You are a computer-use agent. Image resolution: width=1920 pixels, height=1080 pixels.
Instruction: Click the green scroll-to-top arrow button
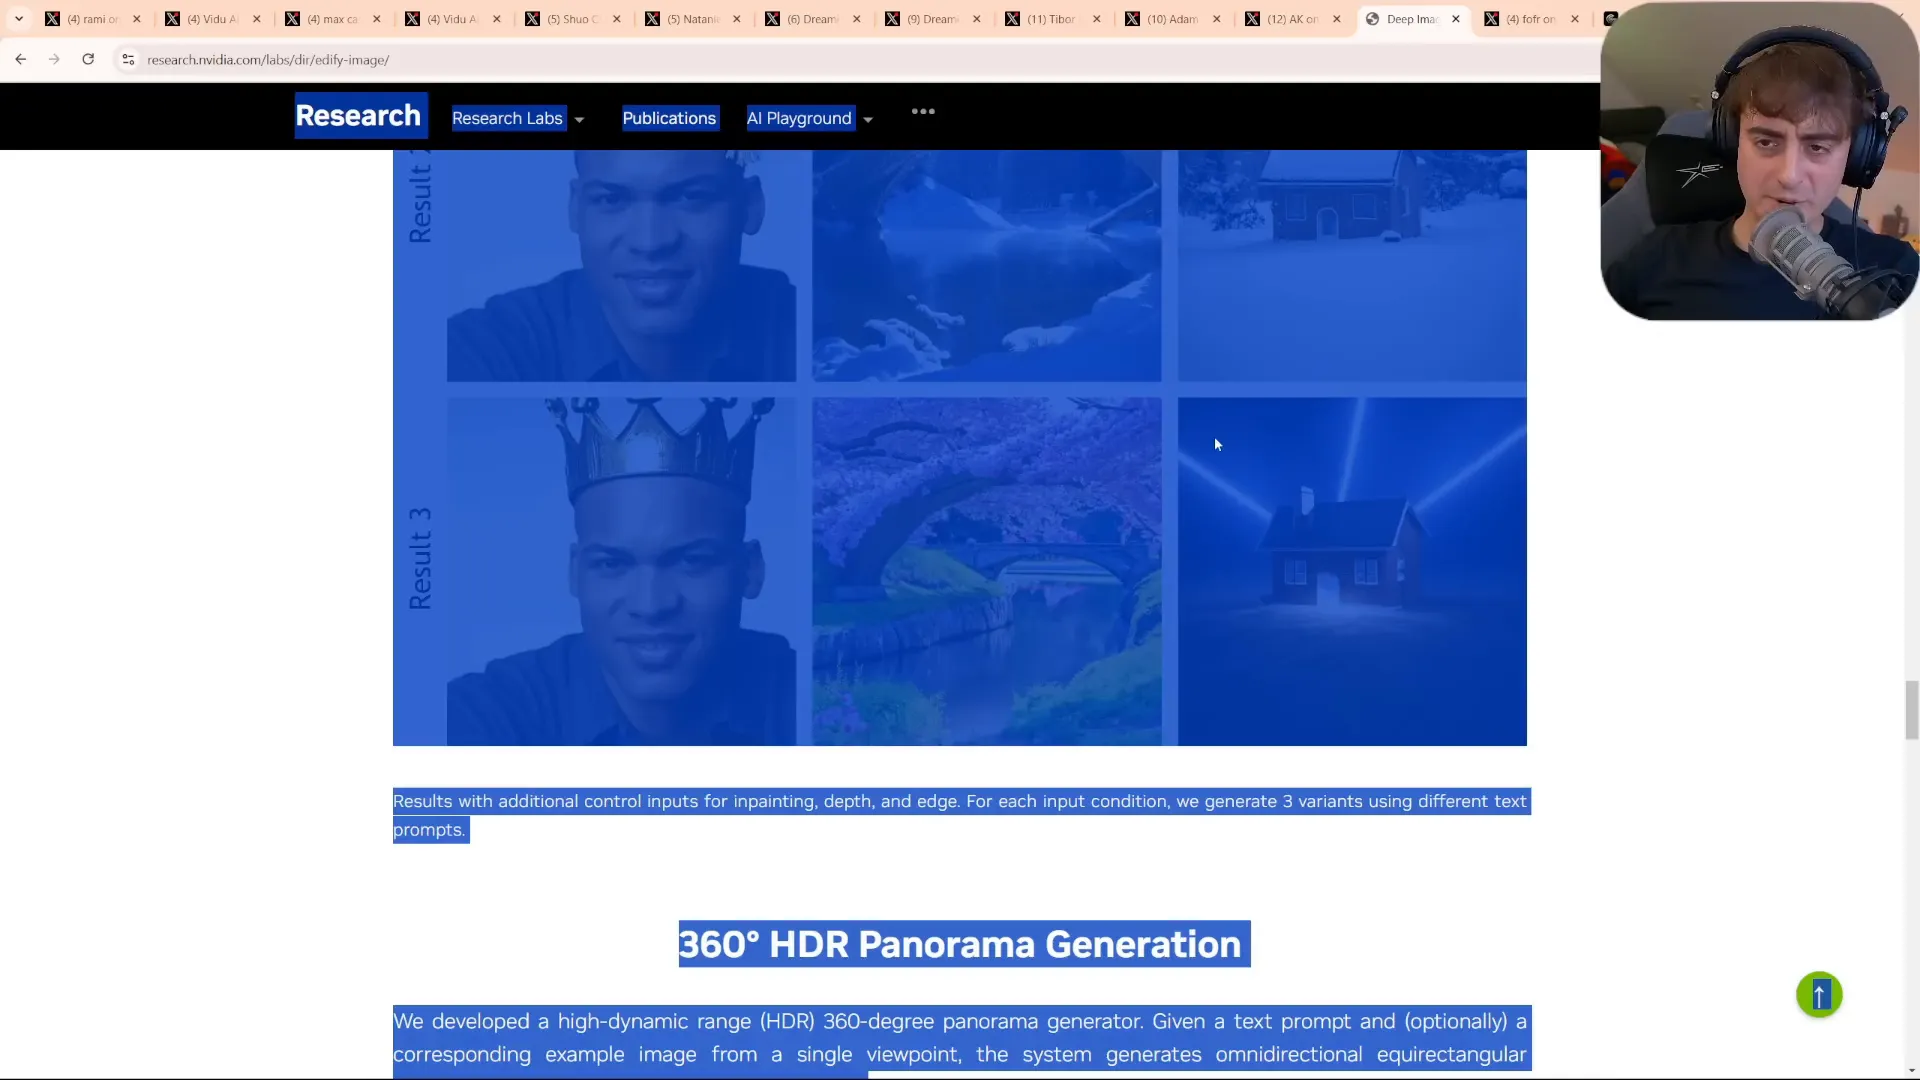[1819, 995]
